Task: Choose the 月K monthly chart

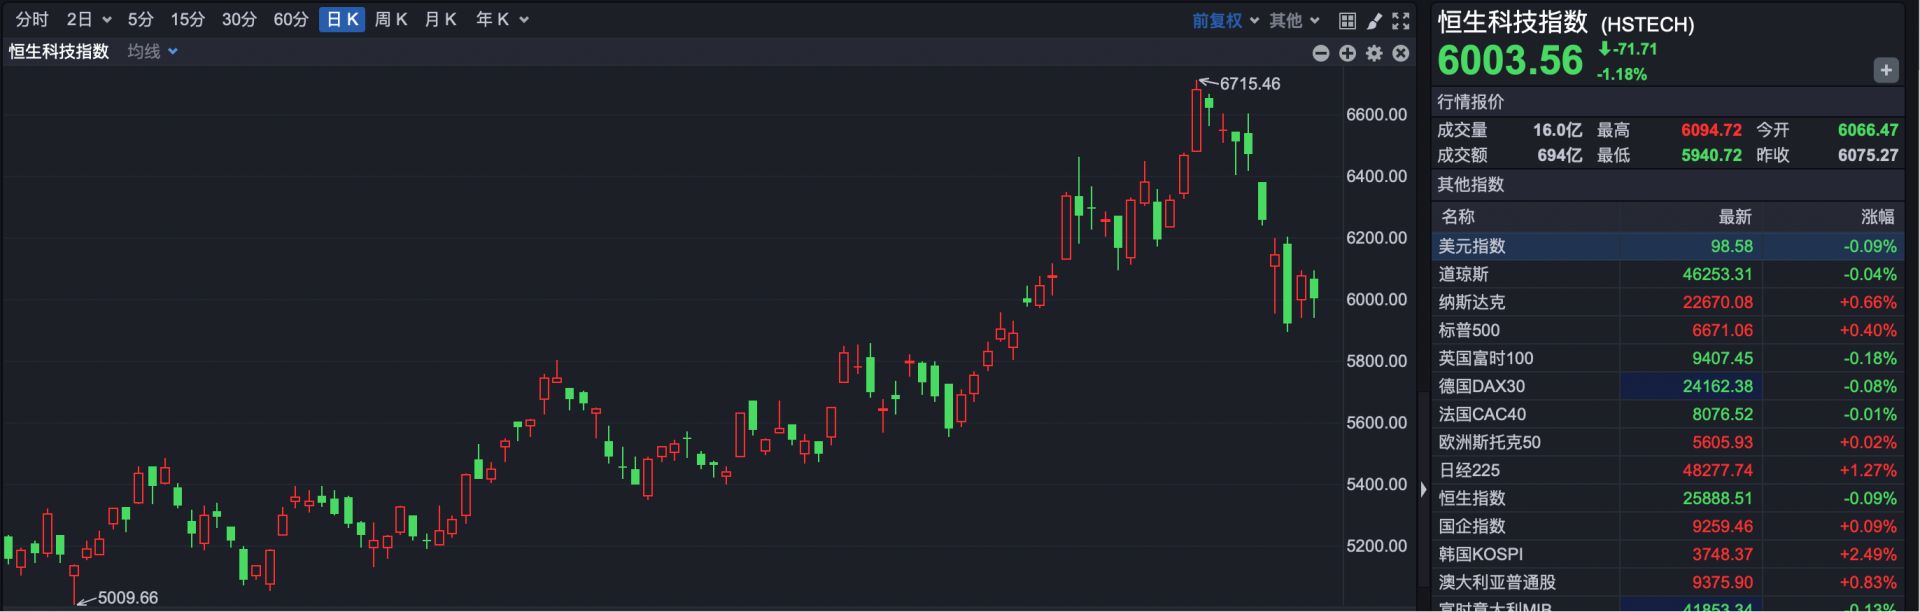Action: [x=440, y=19]
